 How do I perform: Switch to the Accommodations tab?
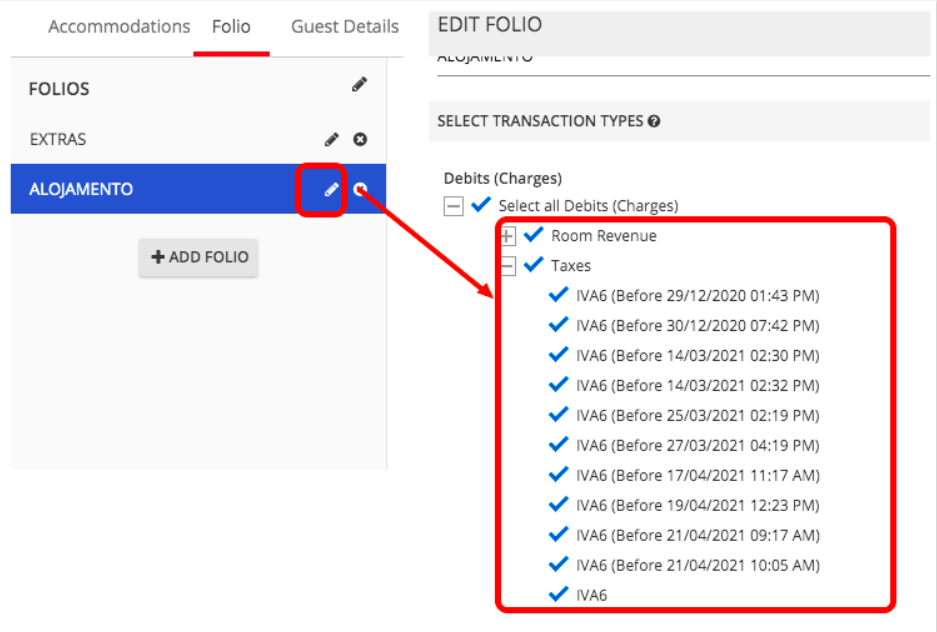click(x=119, y=27)
